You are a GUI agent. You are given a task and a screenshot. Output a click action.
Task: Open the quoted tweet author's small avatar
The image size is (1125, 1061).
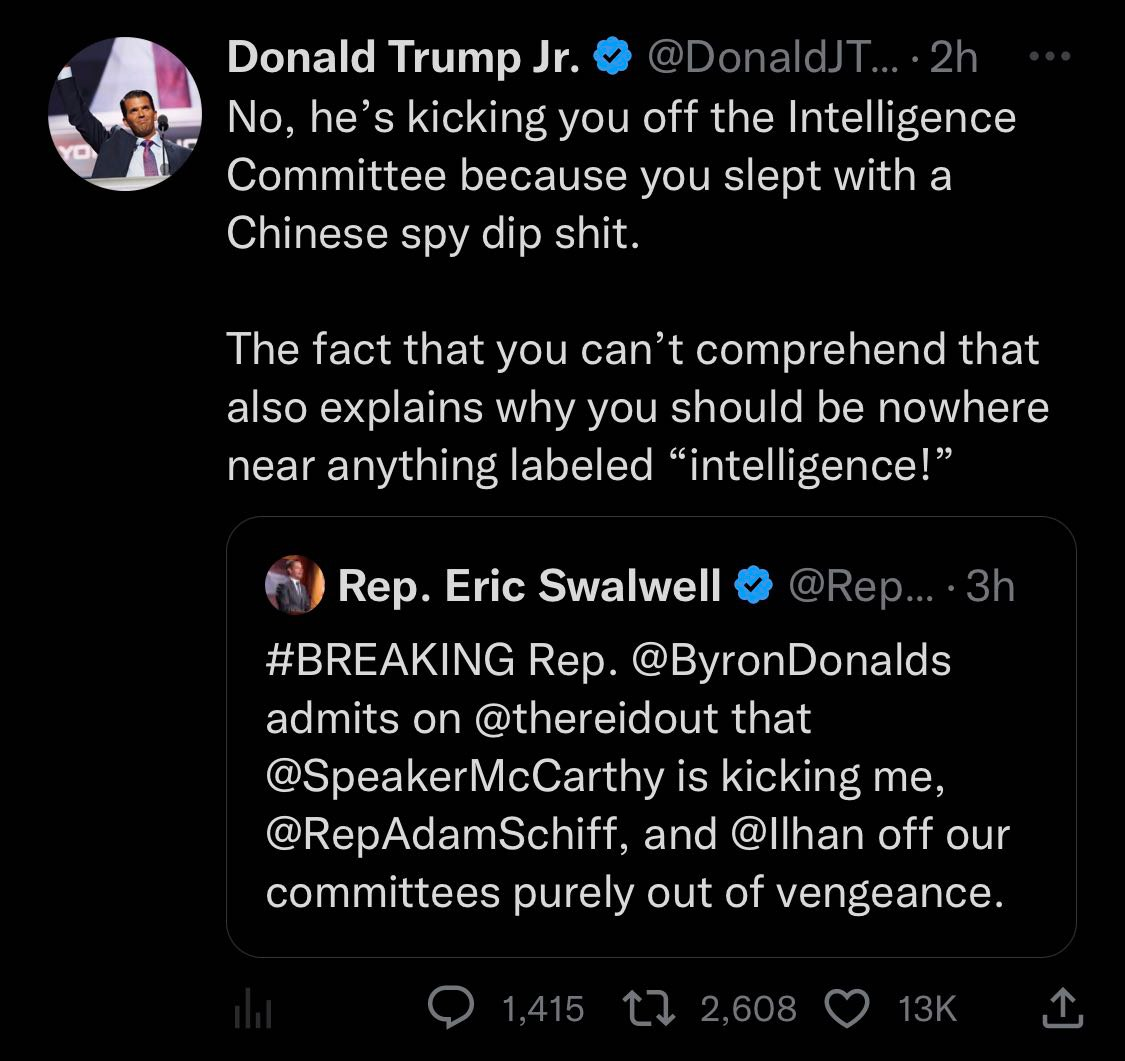295,586
